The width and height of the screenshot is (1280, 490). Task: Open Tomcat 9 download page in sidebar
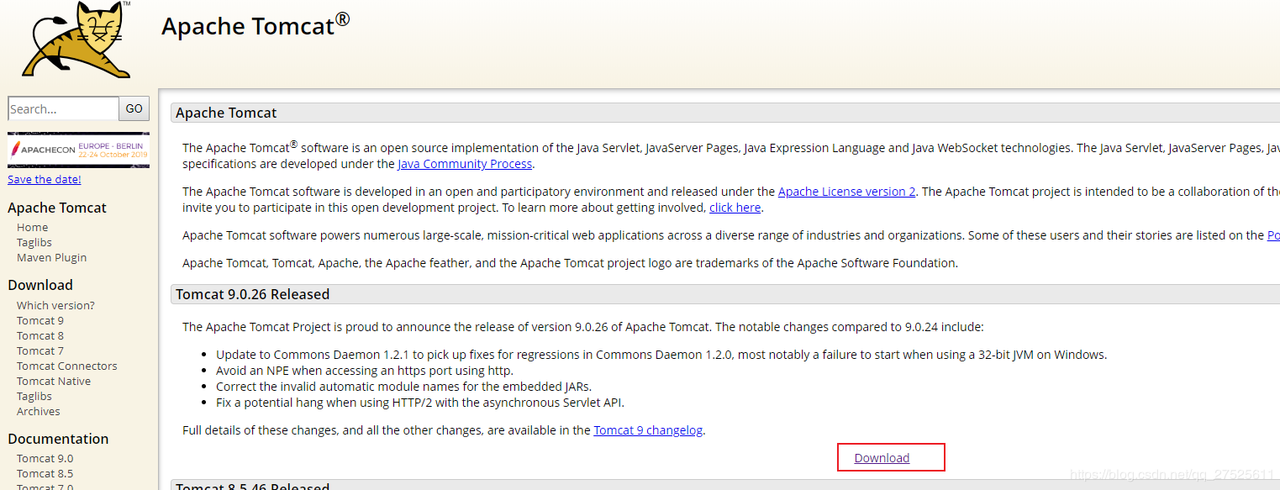[x=40, y=320]
